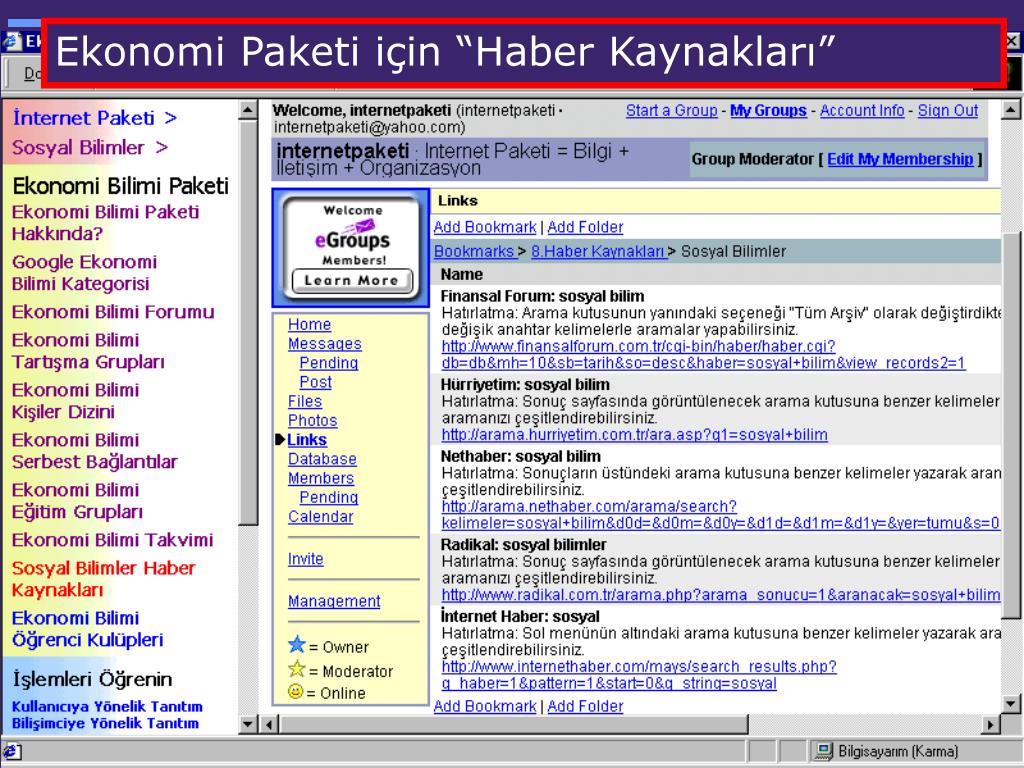The width and height of the screenshot is (1024, 768).
Task: Click the horizontal scrollbar thumb
Action: click(514, 724)
